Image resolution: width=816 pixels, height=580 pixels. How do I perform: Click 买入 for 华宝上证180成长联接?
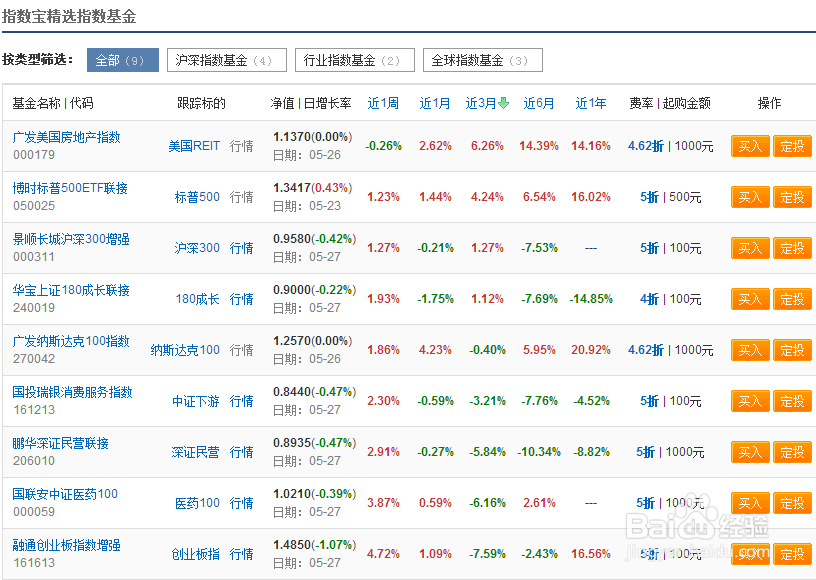click(x=750, y=299)
